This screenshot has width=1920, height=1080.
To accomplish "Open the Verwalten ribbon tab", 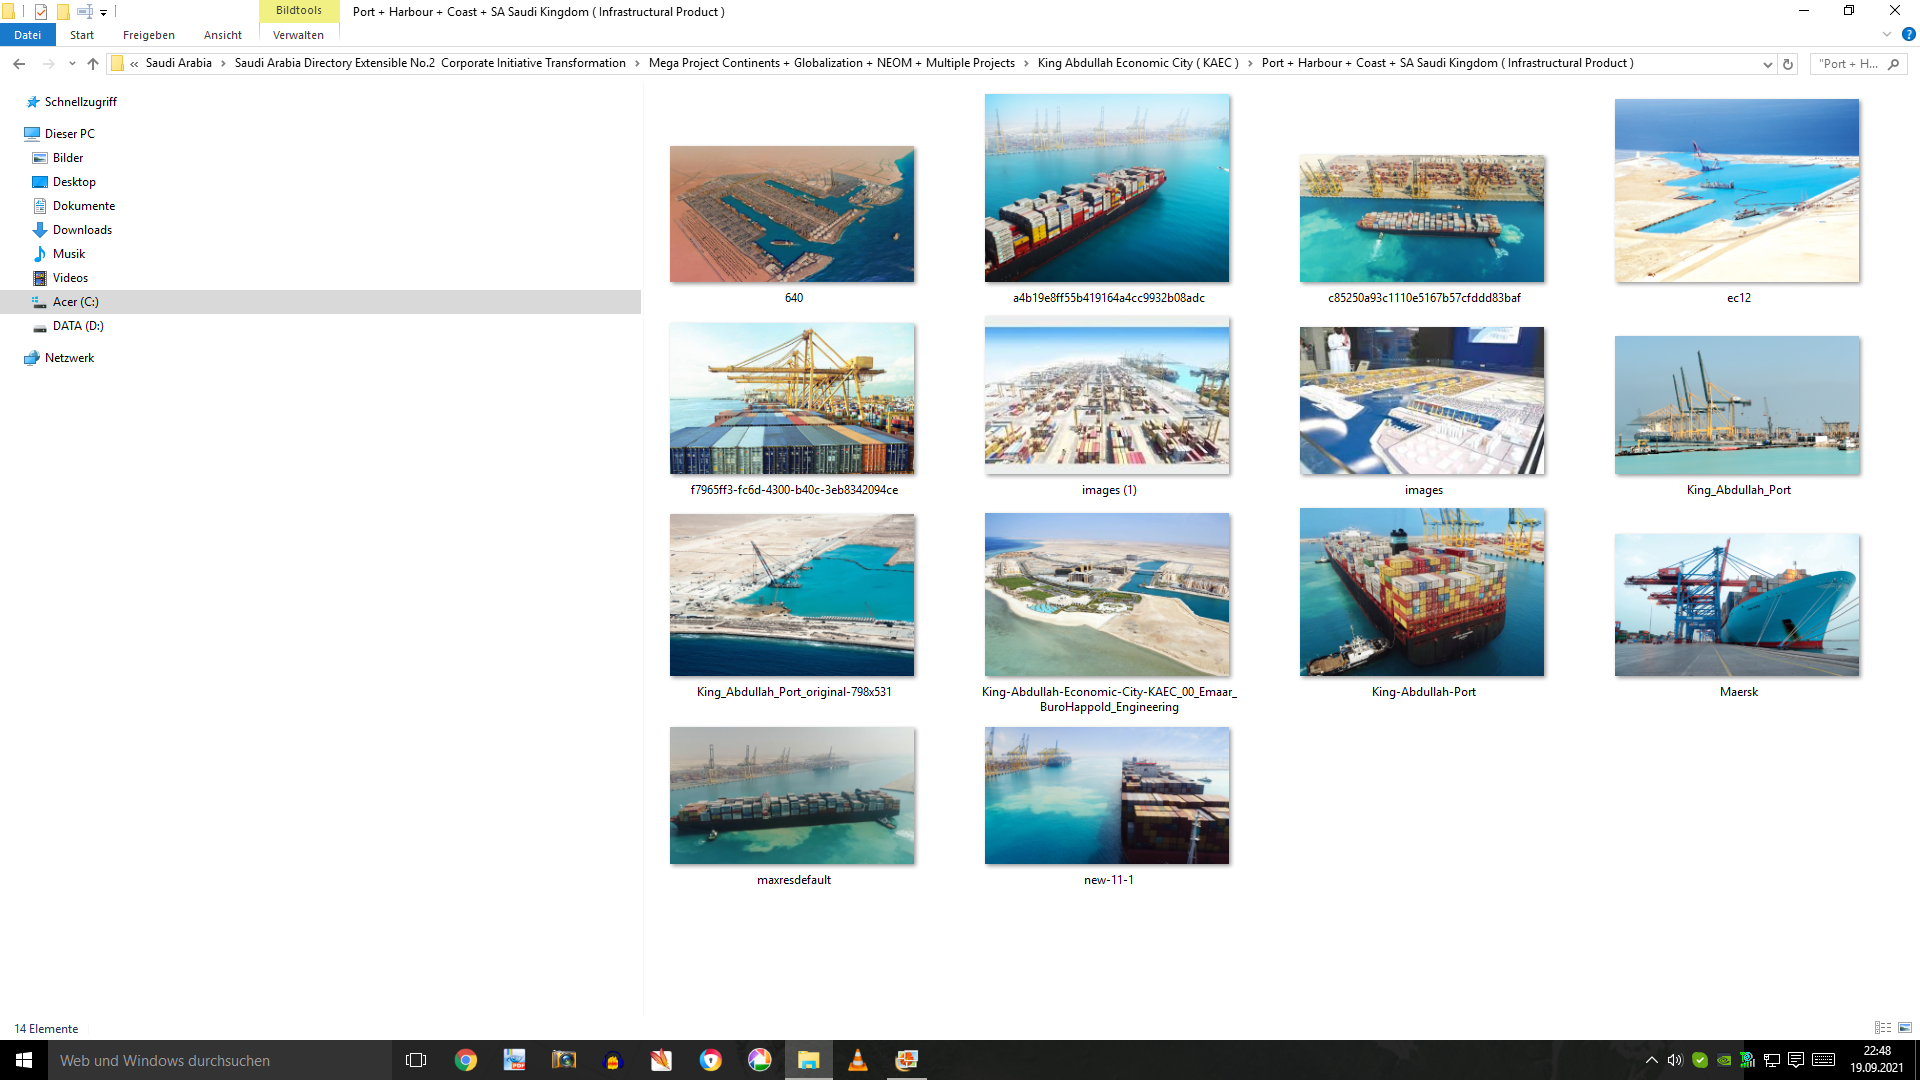I will [298, 35].
